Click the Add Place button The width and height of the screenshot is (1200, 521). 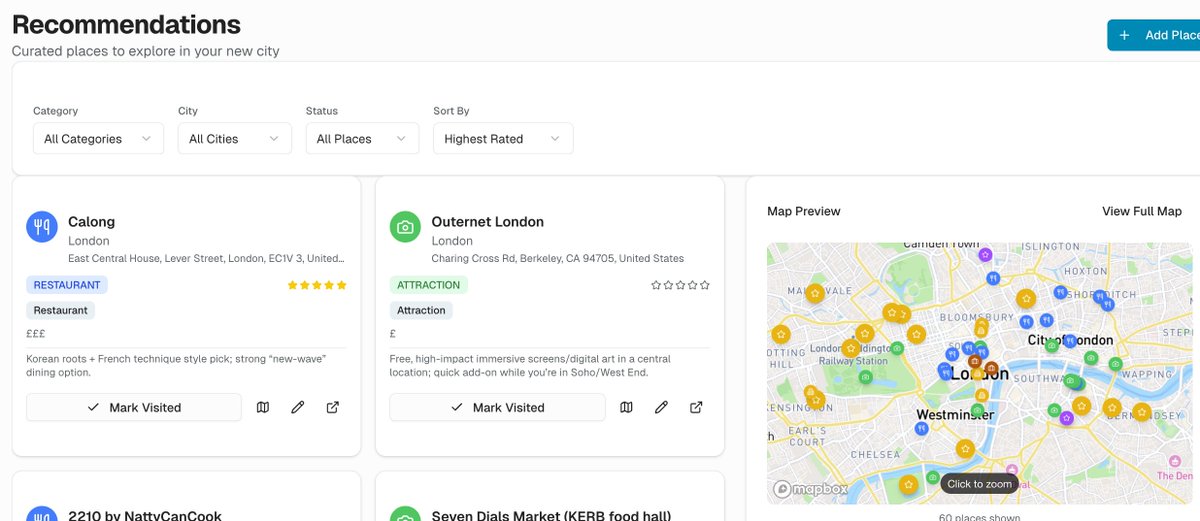[1154, 35]
